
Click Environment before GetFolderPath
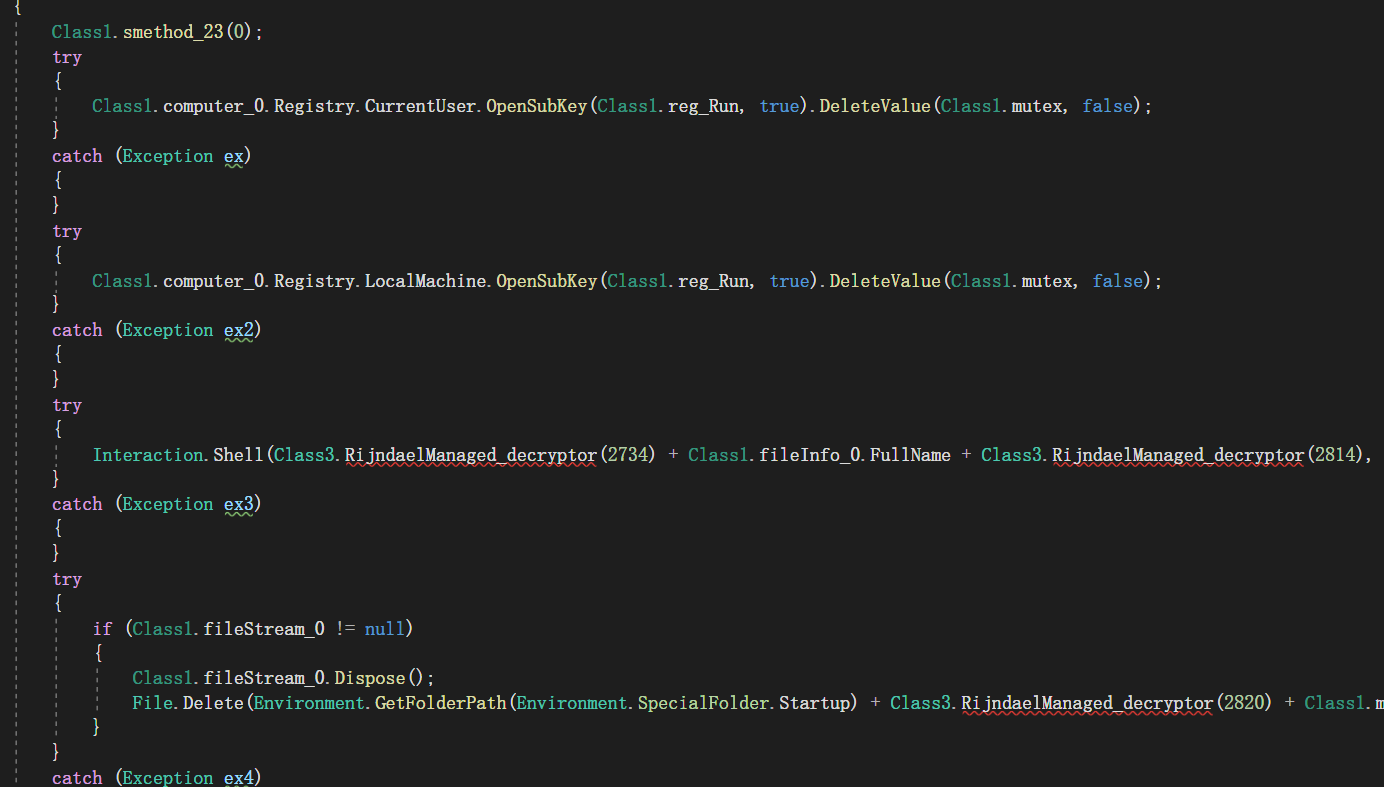(309, 703)
